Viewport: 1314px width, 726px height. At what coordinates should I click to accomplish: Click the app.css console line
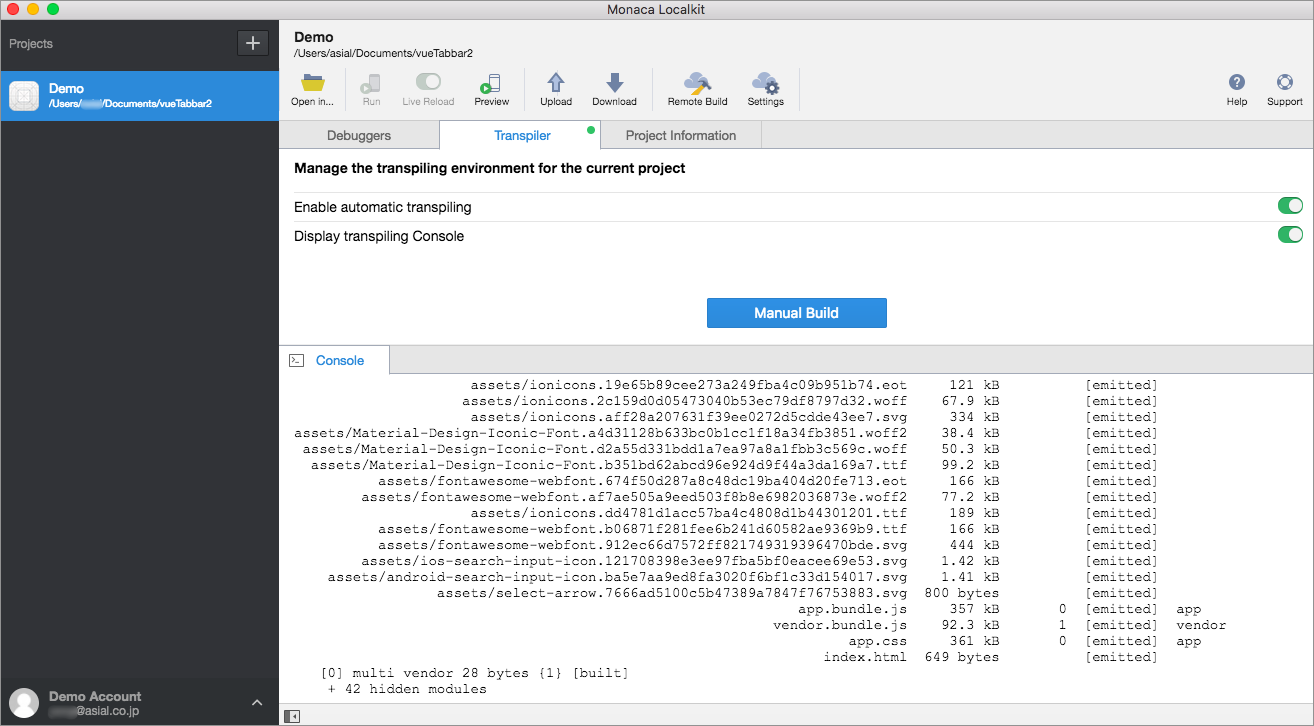[x=1024, y=641]
